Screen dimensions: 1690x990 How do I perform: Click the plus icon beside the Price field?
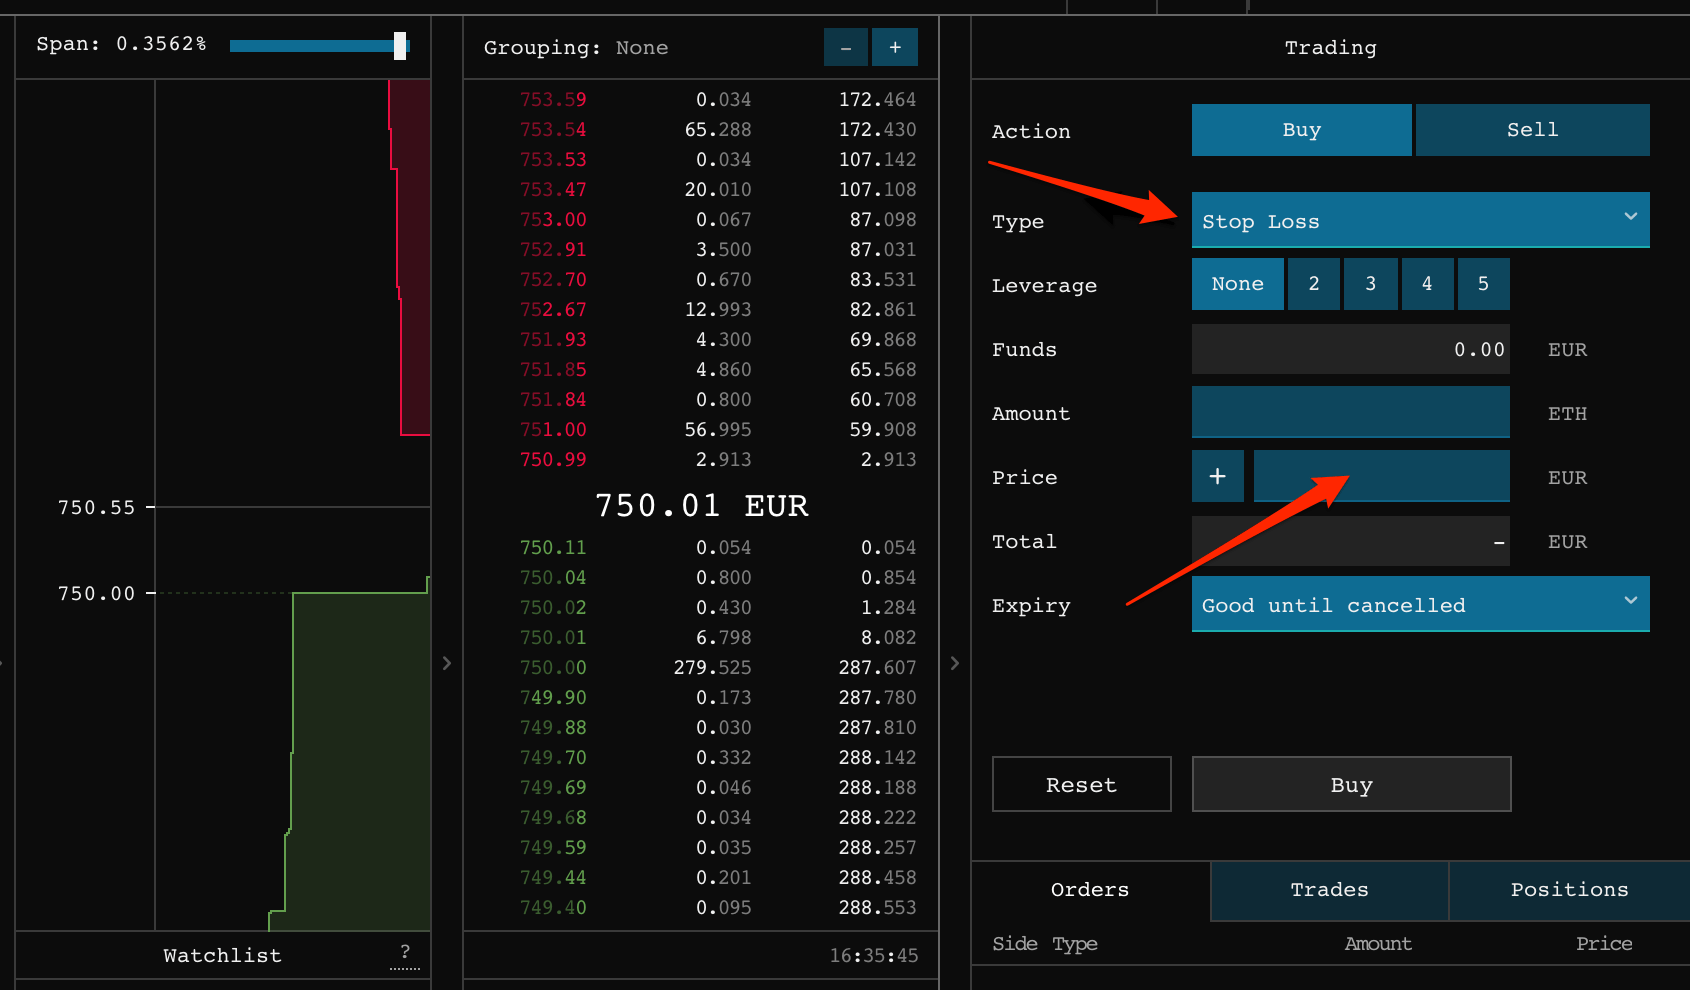1217,476
